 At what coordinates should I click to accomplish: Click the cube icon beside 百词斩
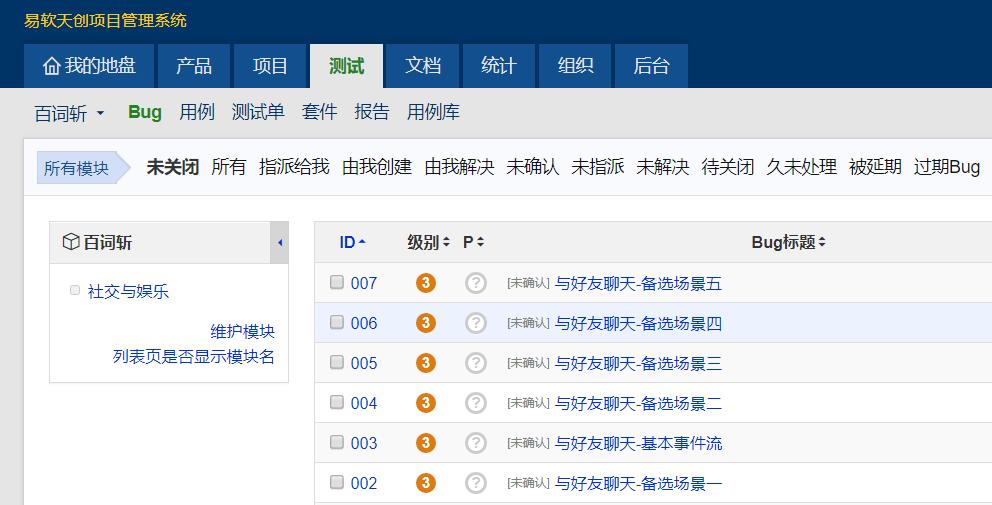coord(71,242)
